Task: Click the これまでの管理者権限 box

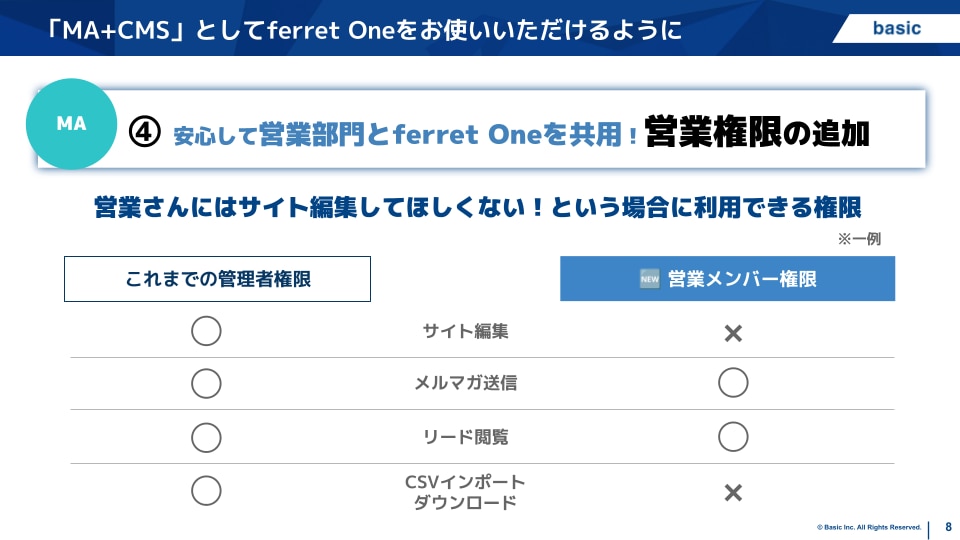Action: (217, 279)
